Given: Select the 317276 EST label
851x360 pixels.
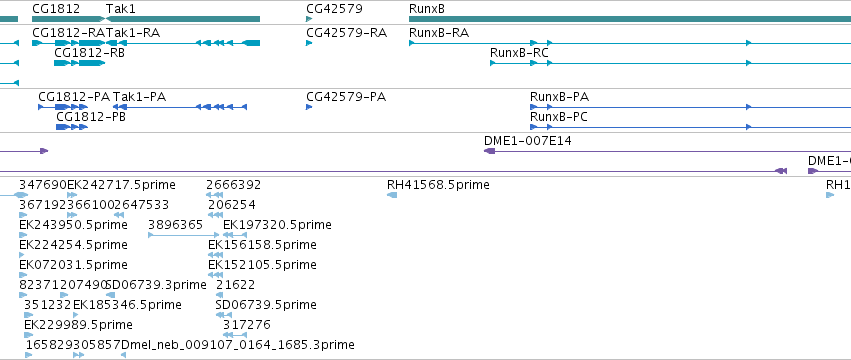Looking at the screenshot, I should click(x=246, y=325).
